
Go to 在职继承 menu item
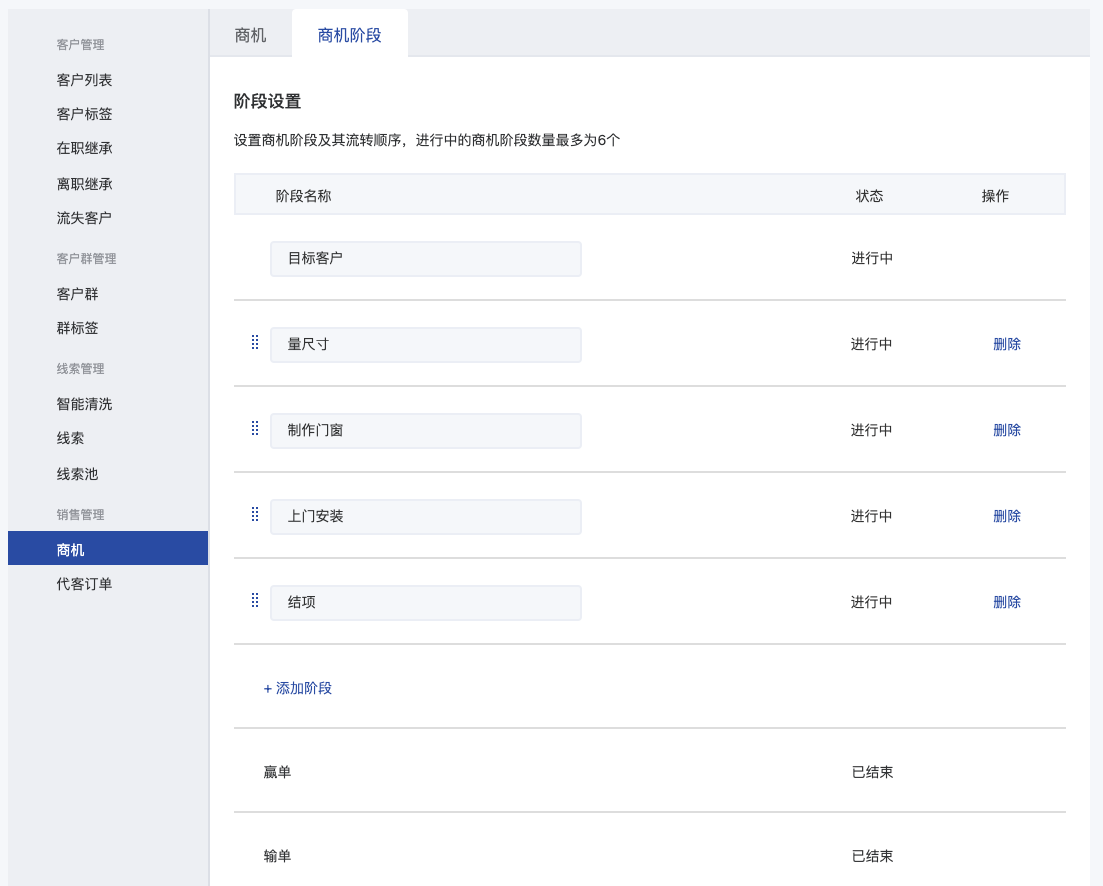84,148
